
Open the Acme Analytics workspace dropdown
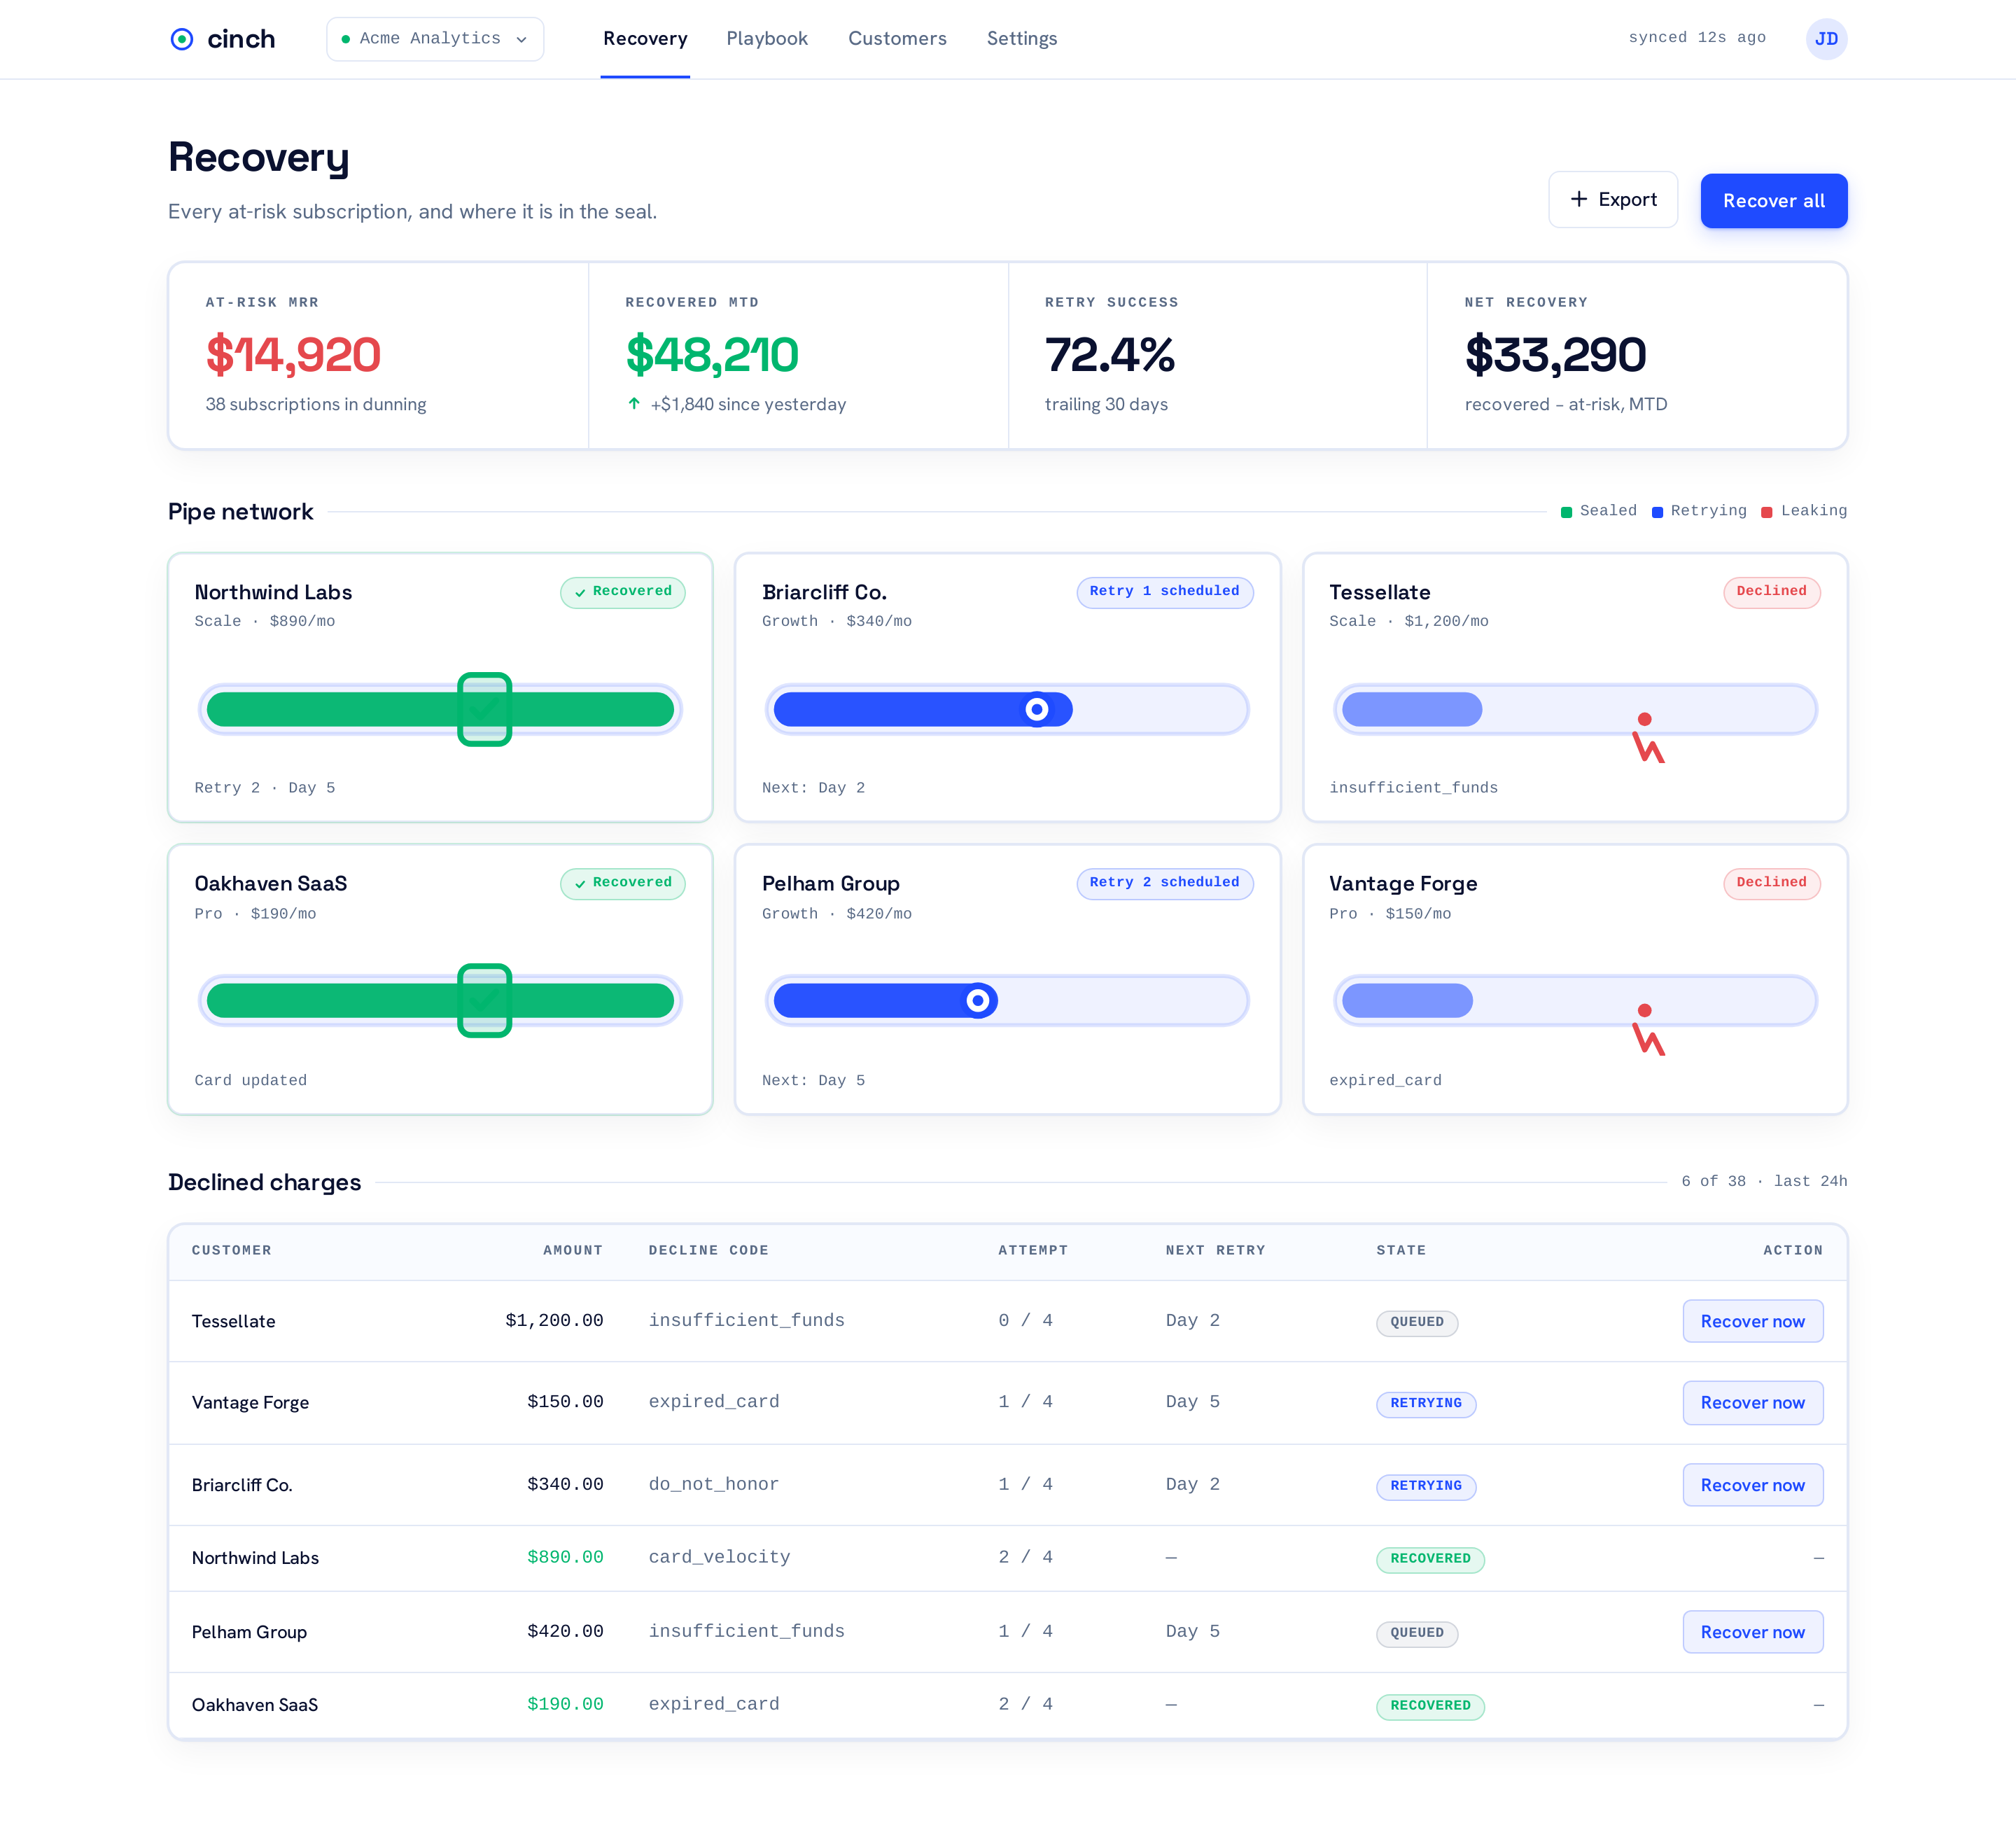click(x=435, y=39)
